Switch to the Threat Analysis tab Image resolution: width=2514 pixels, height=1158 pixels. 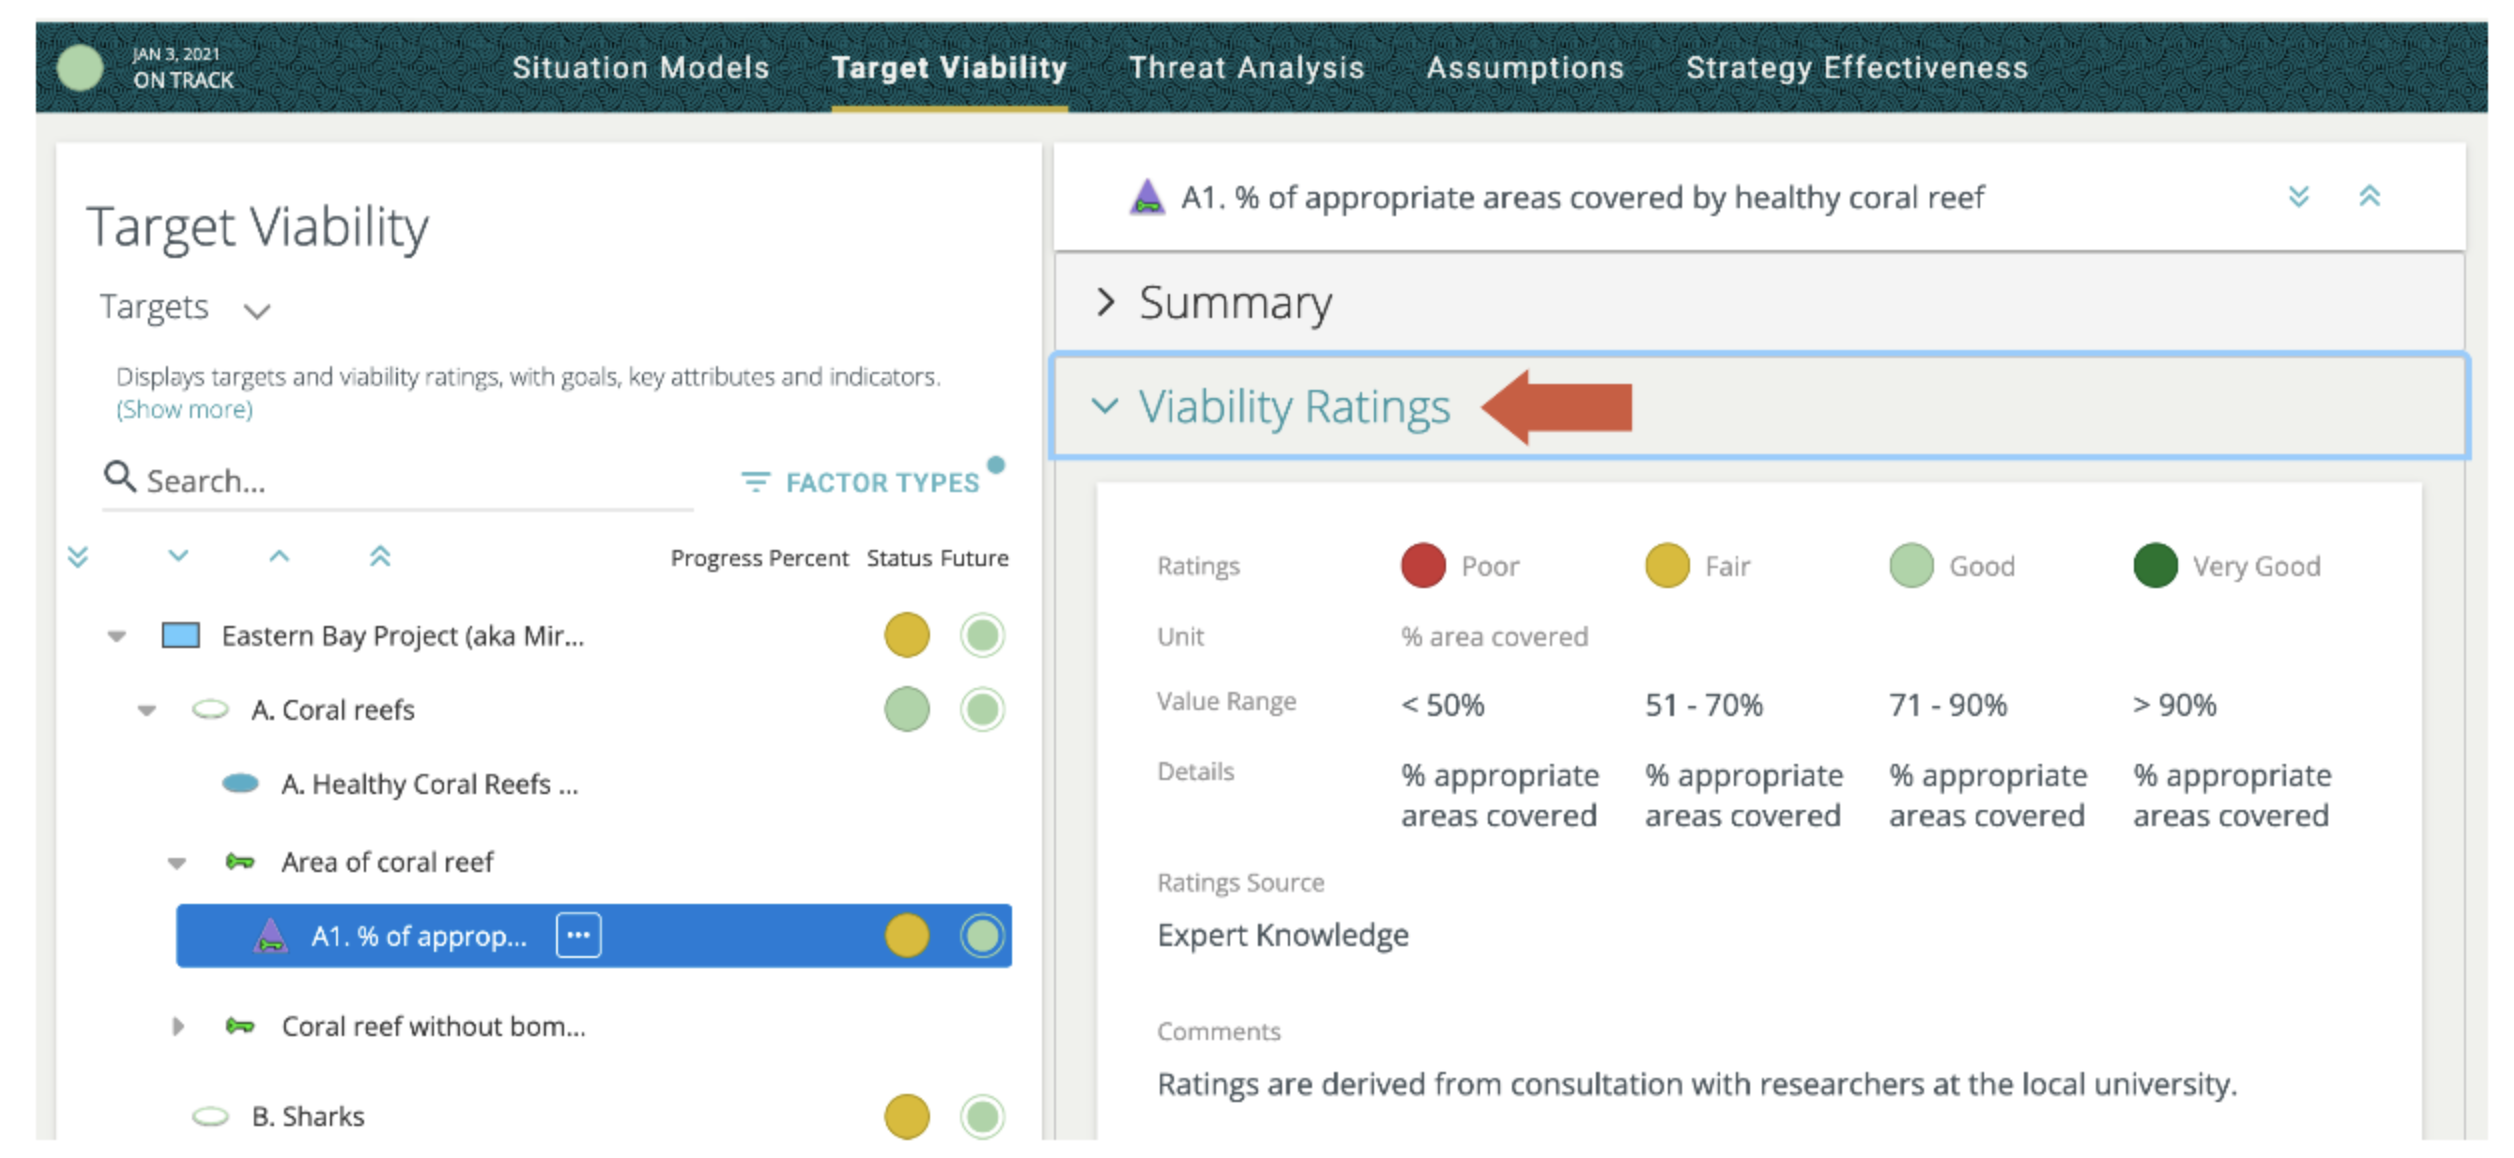[x=1246, y=67]
